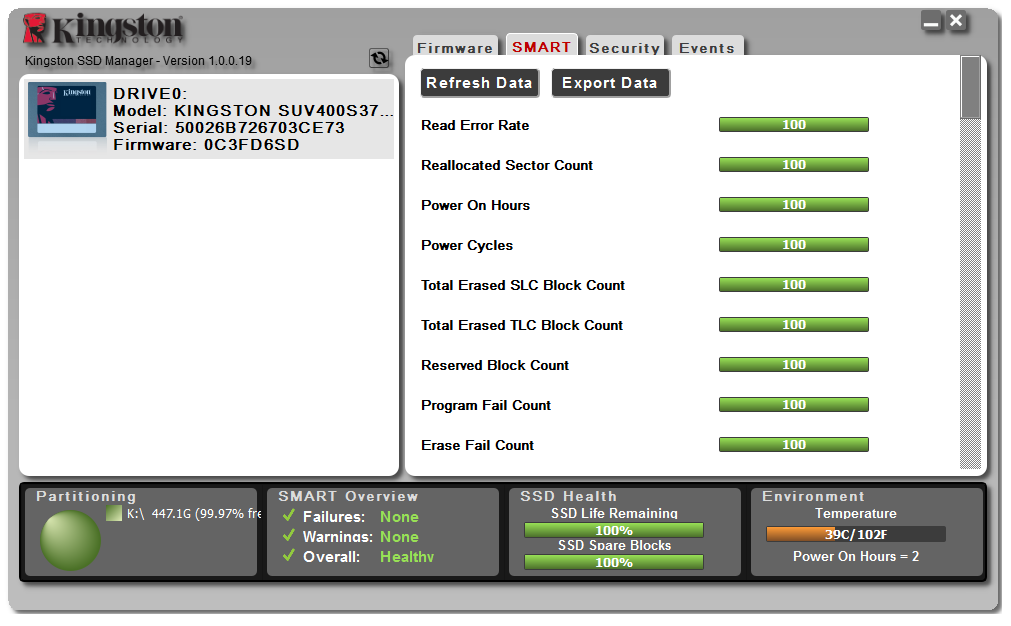Viewport: 1011px width, 626px height.
Task: Click the Warnings green checkmark icon
Action: pyautogui.click(x=289, y=536)
